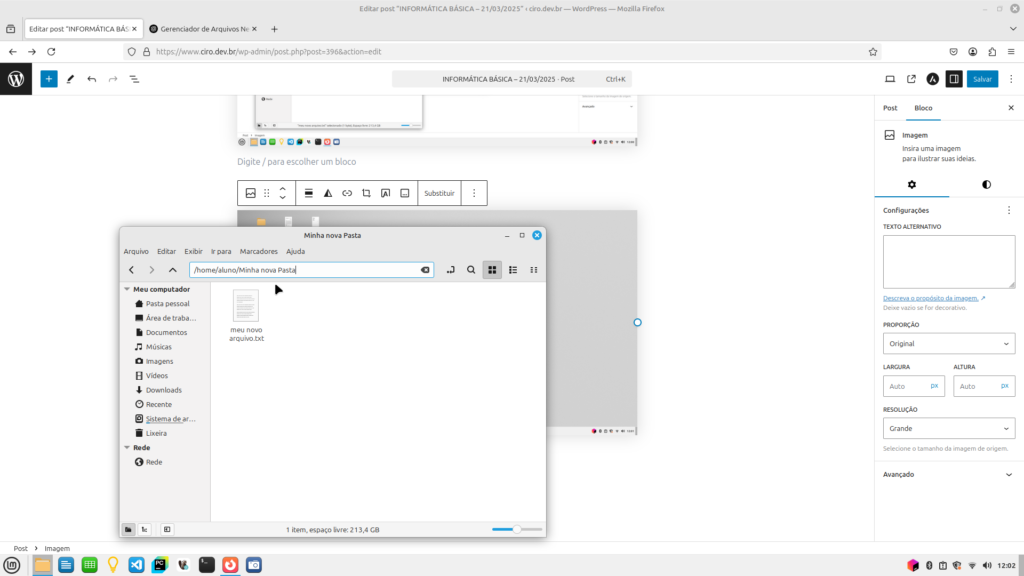1024x576 pixels.
Task: Click the Salvar button
Action: pyautogui.click(x=982, y=78)
